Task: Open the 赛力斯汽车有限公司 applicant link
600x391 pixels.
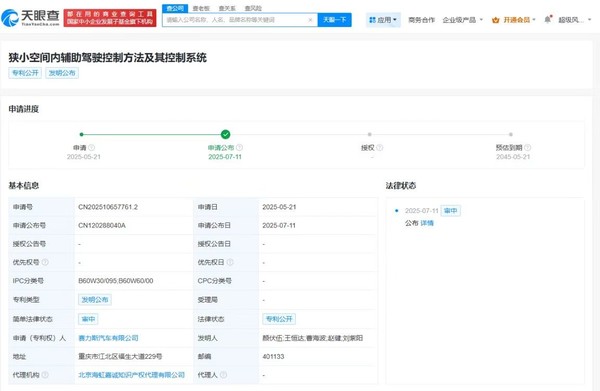Action: point(108,338)
